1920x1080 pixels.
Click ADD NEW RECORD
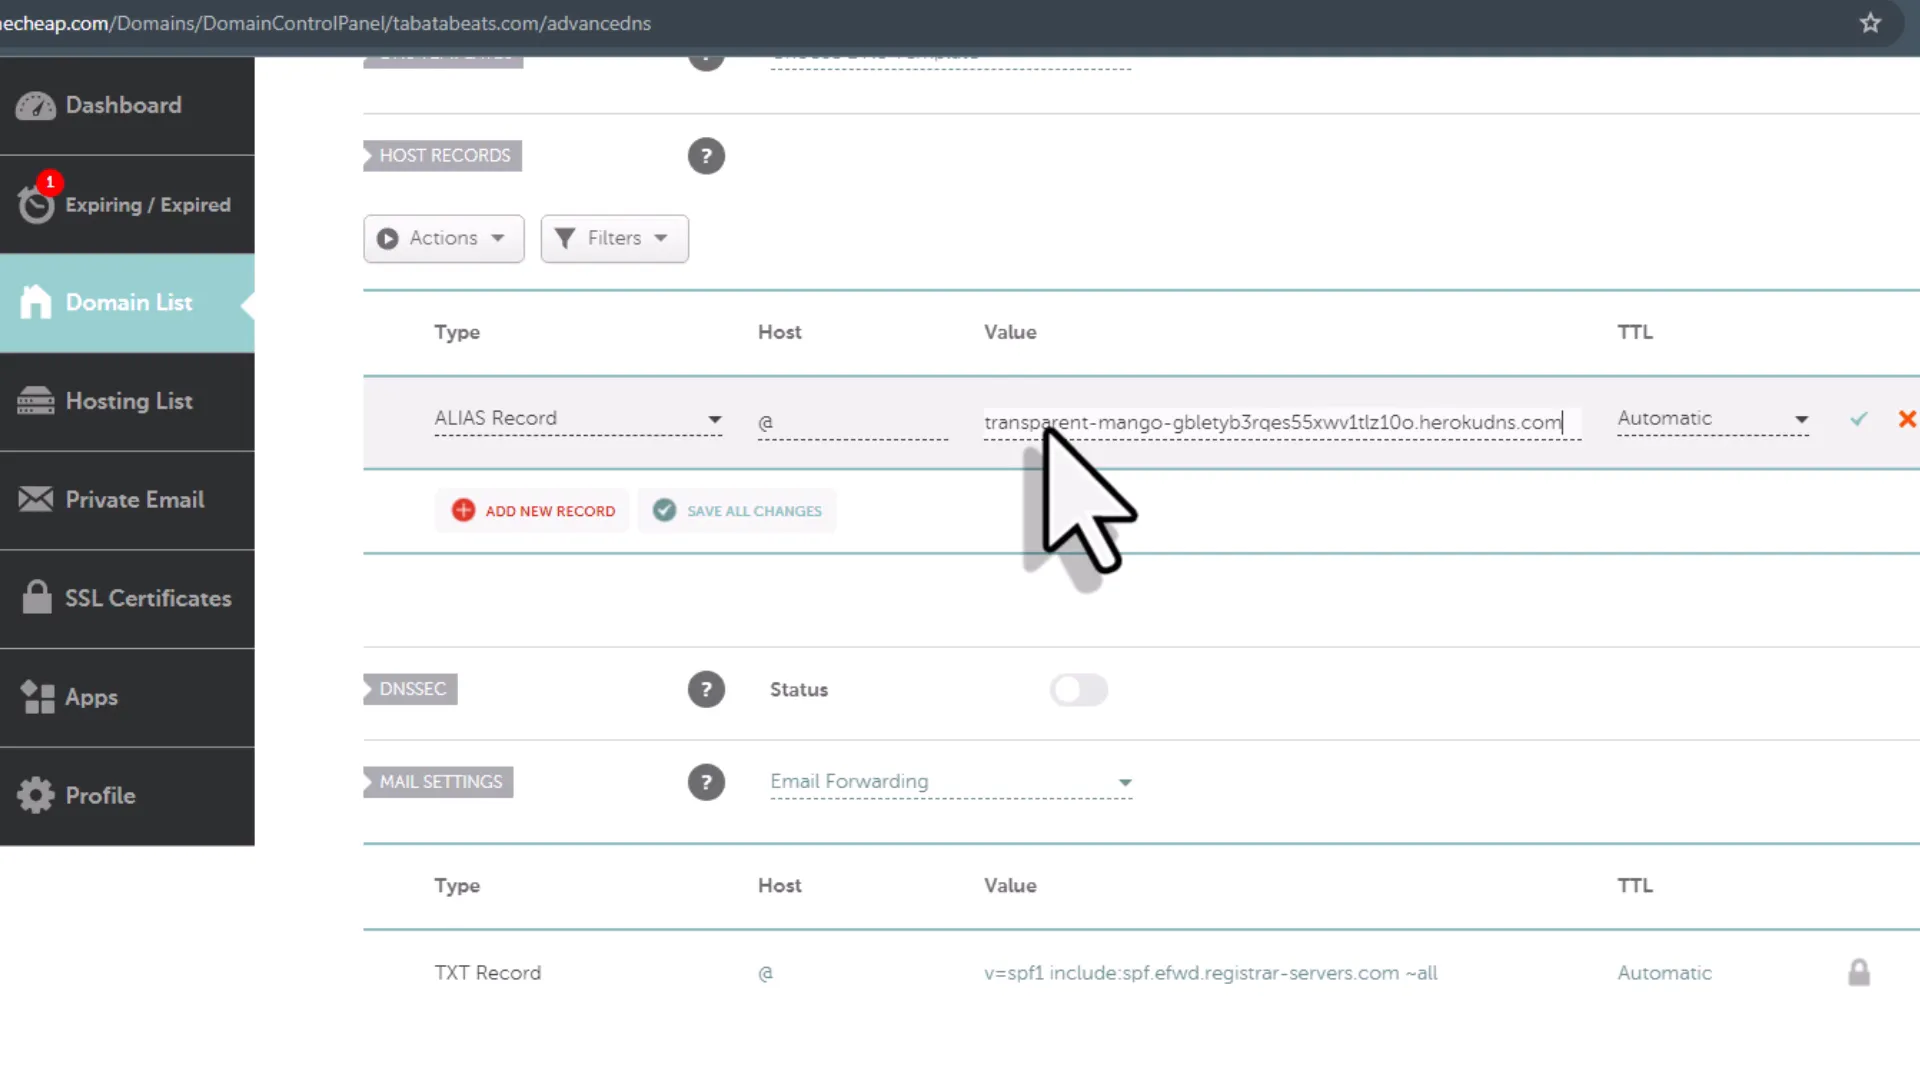(x=531, y=510)
